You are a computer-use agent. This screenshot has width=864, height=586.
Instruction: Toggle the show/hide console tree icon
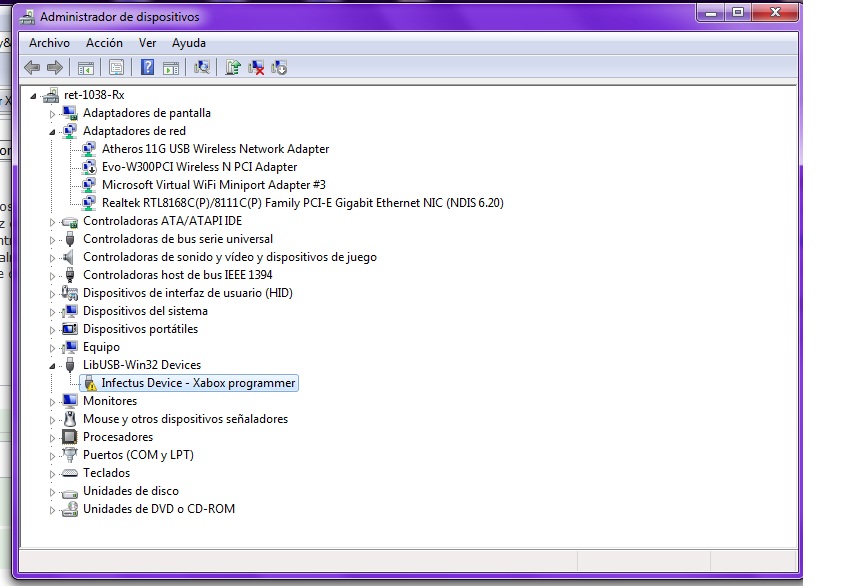click(85, 68)
